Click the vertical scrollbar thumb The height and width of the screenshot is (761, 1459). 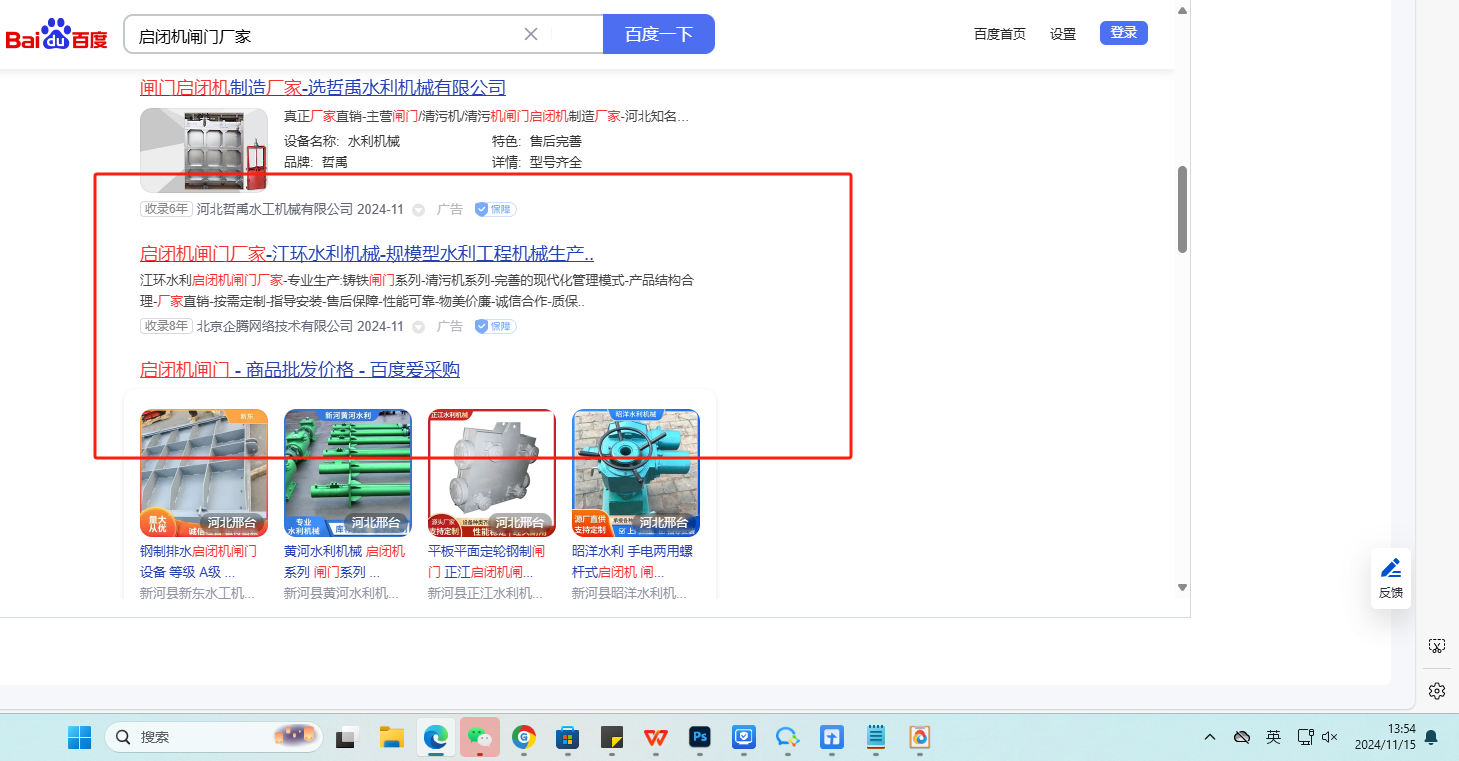[1182, 209]
